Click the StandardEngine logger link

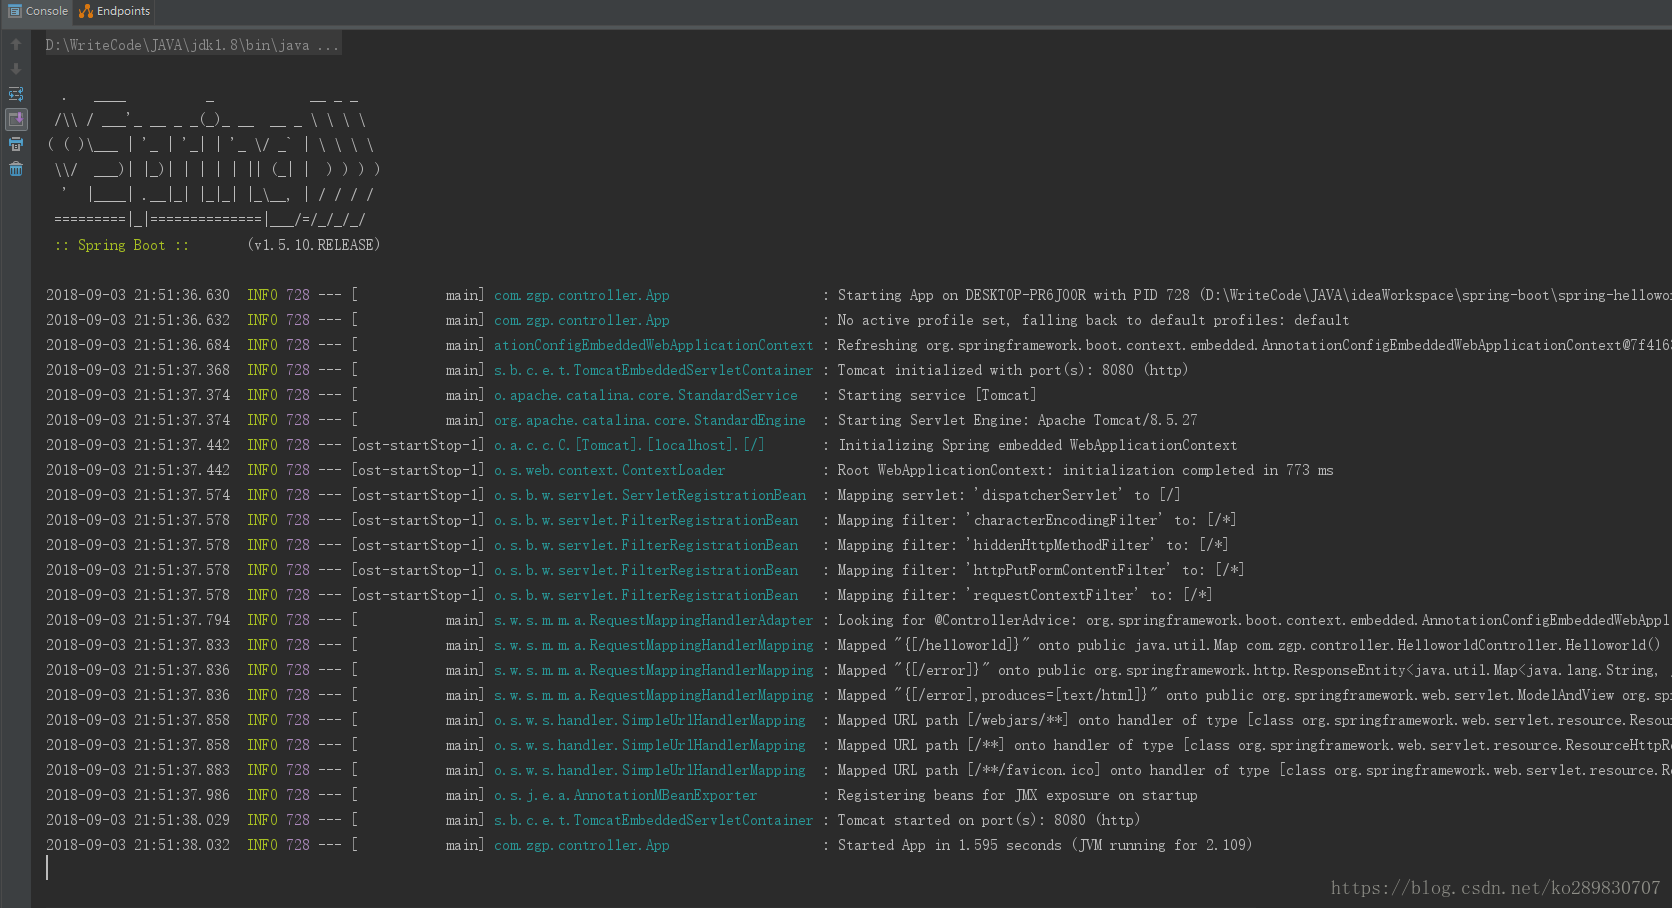tap(651, 419)
